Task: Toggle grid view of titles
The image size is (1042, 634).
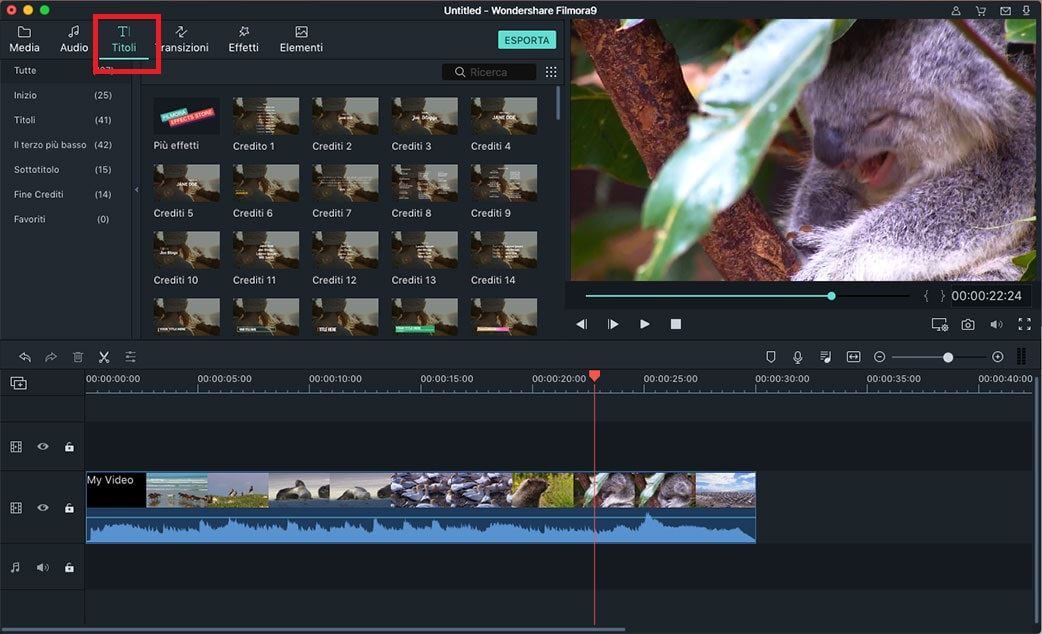Action: pyautogui.click(x=551, y=72)
